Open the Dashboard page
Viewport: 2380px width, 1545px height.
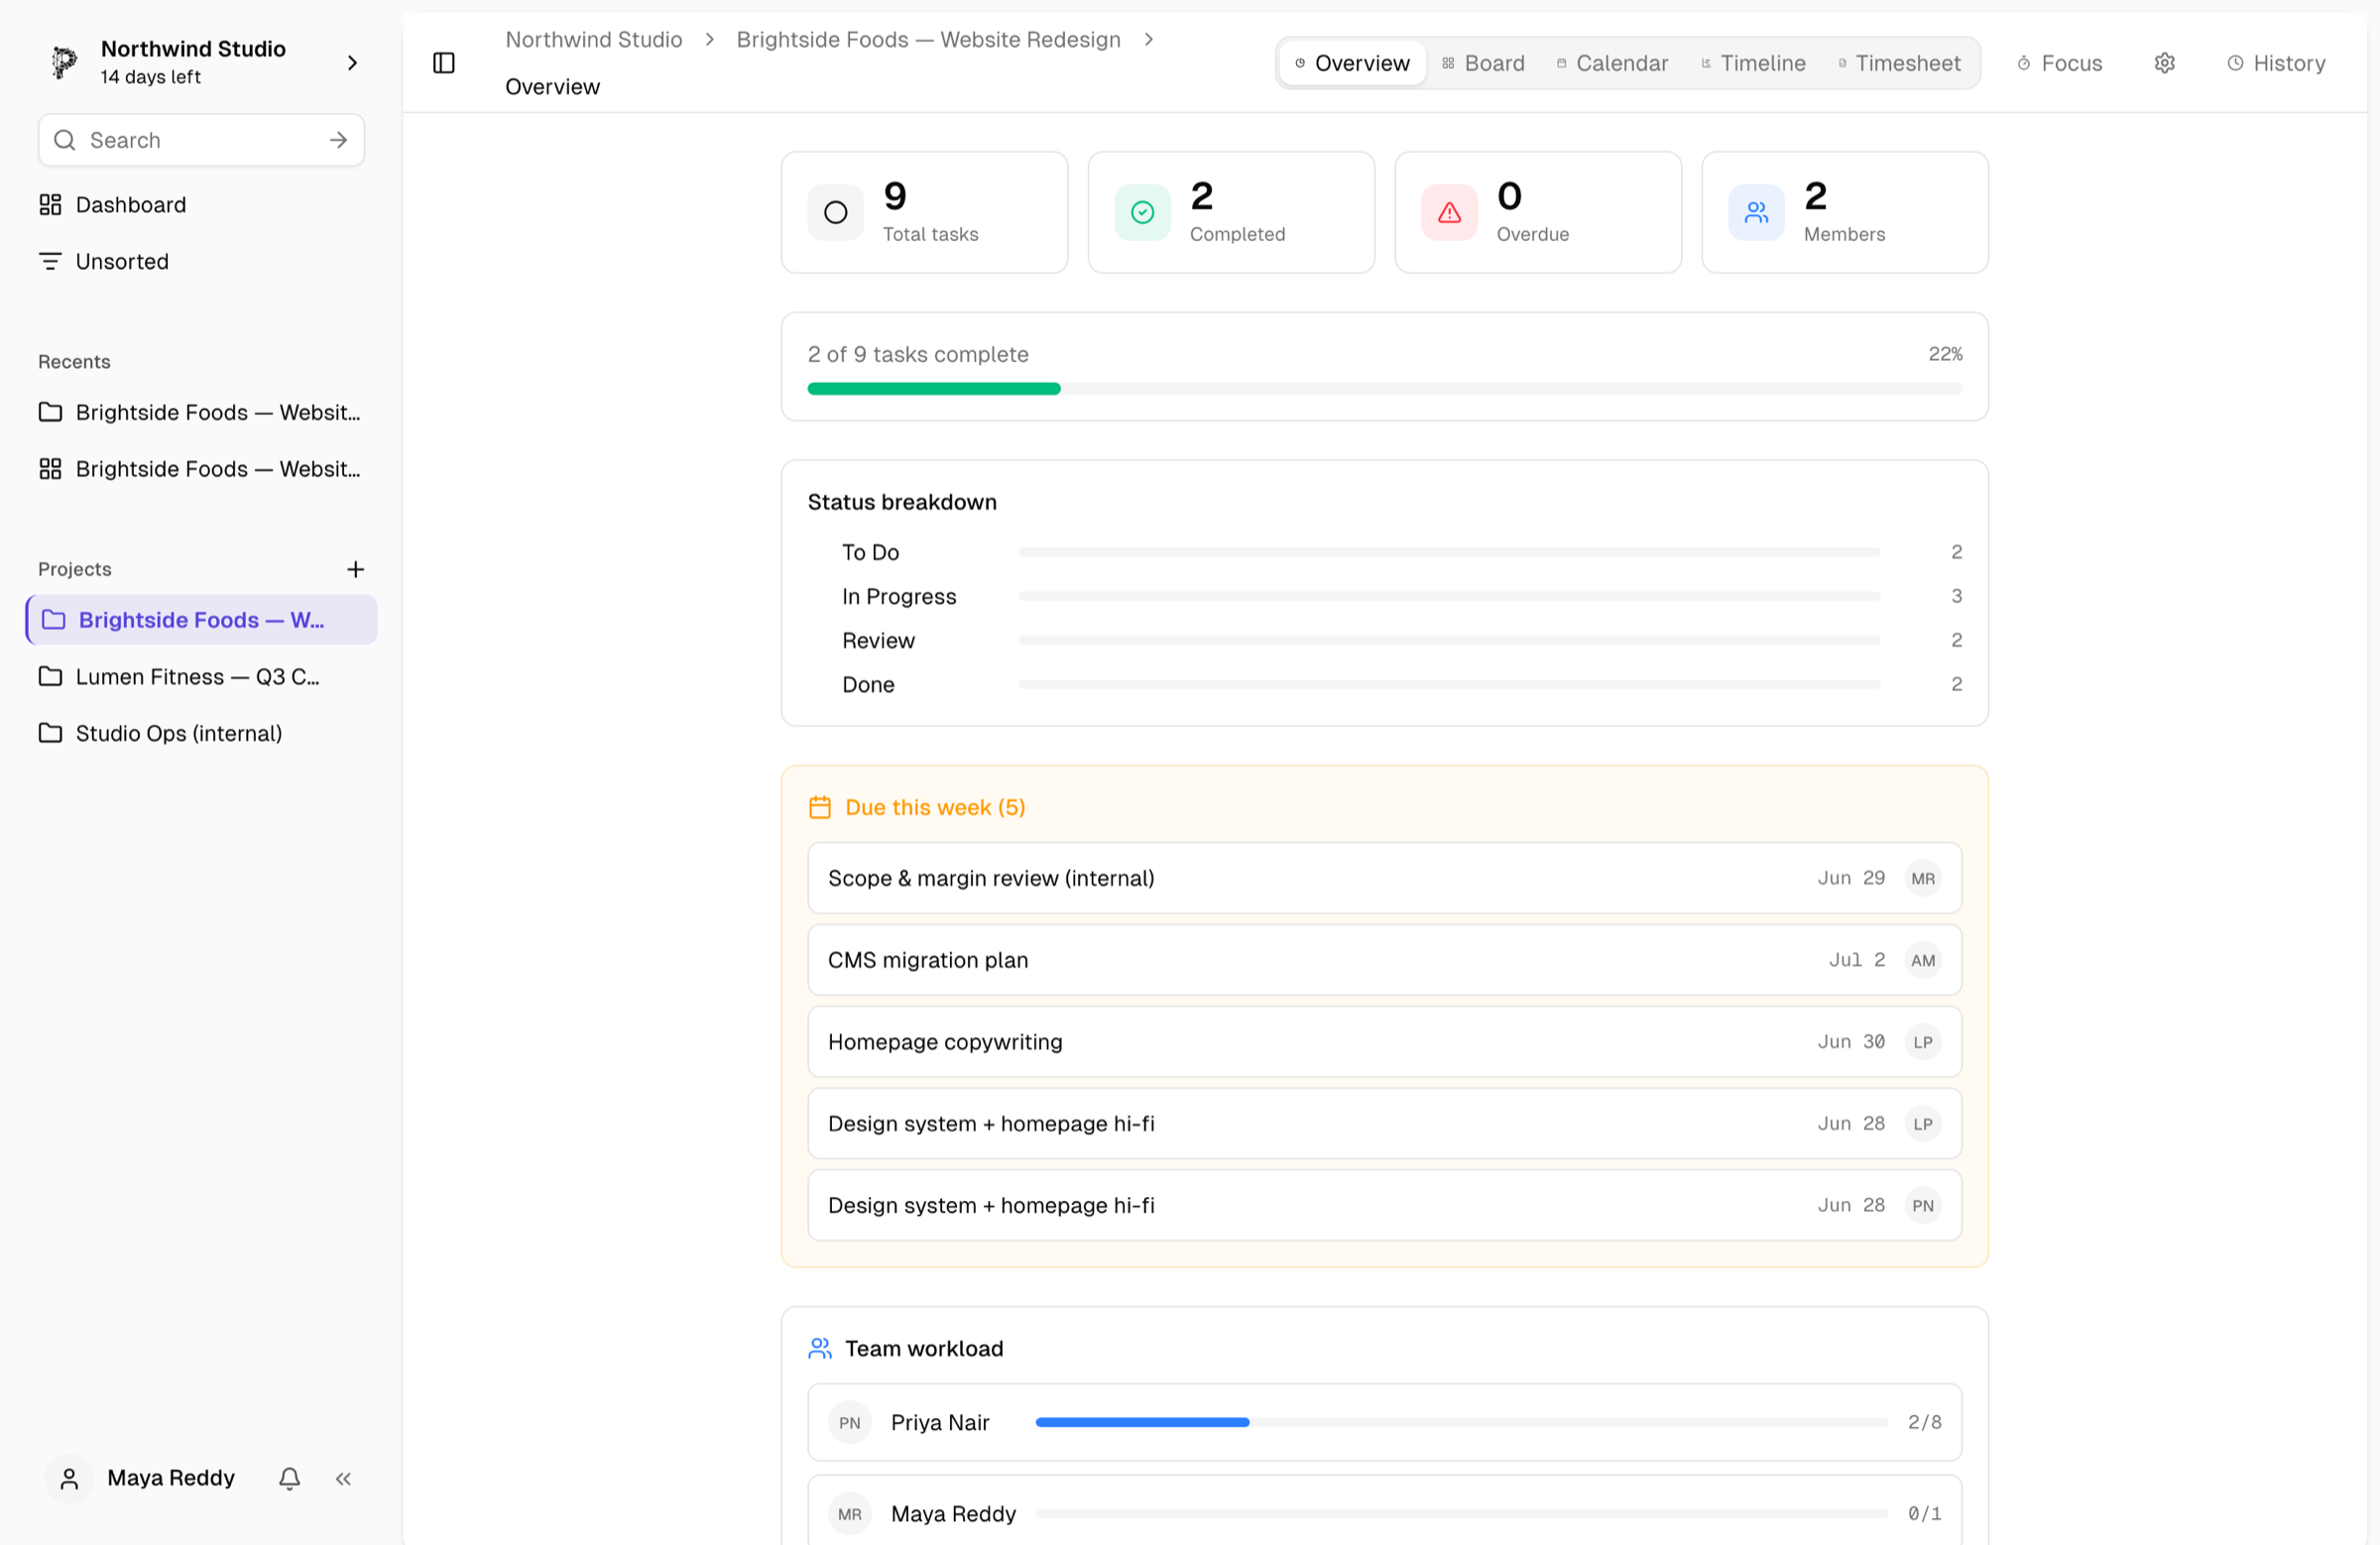click(201, 204)
